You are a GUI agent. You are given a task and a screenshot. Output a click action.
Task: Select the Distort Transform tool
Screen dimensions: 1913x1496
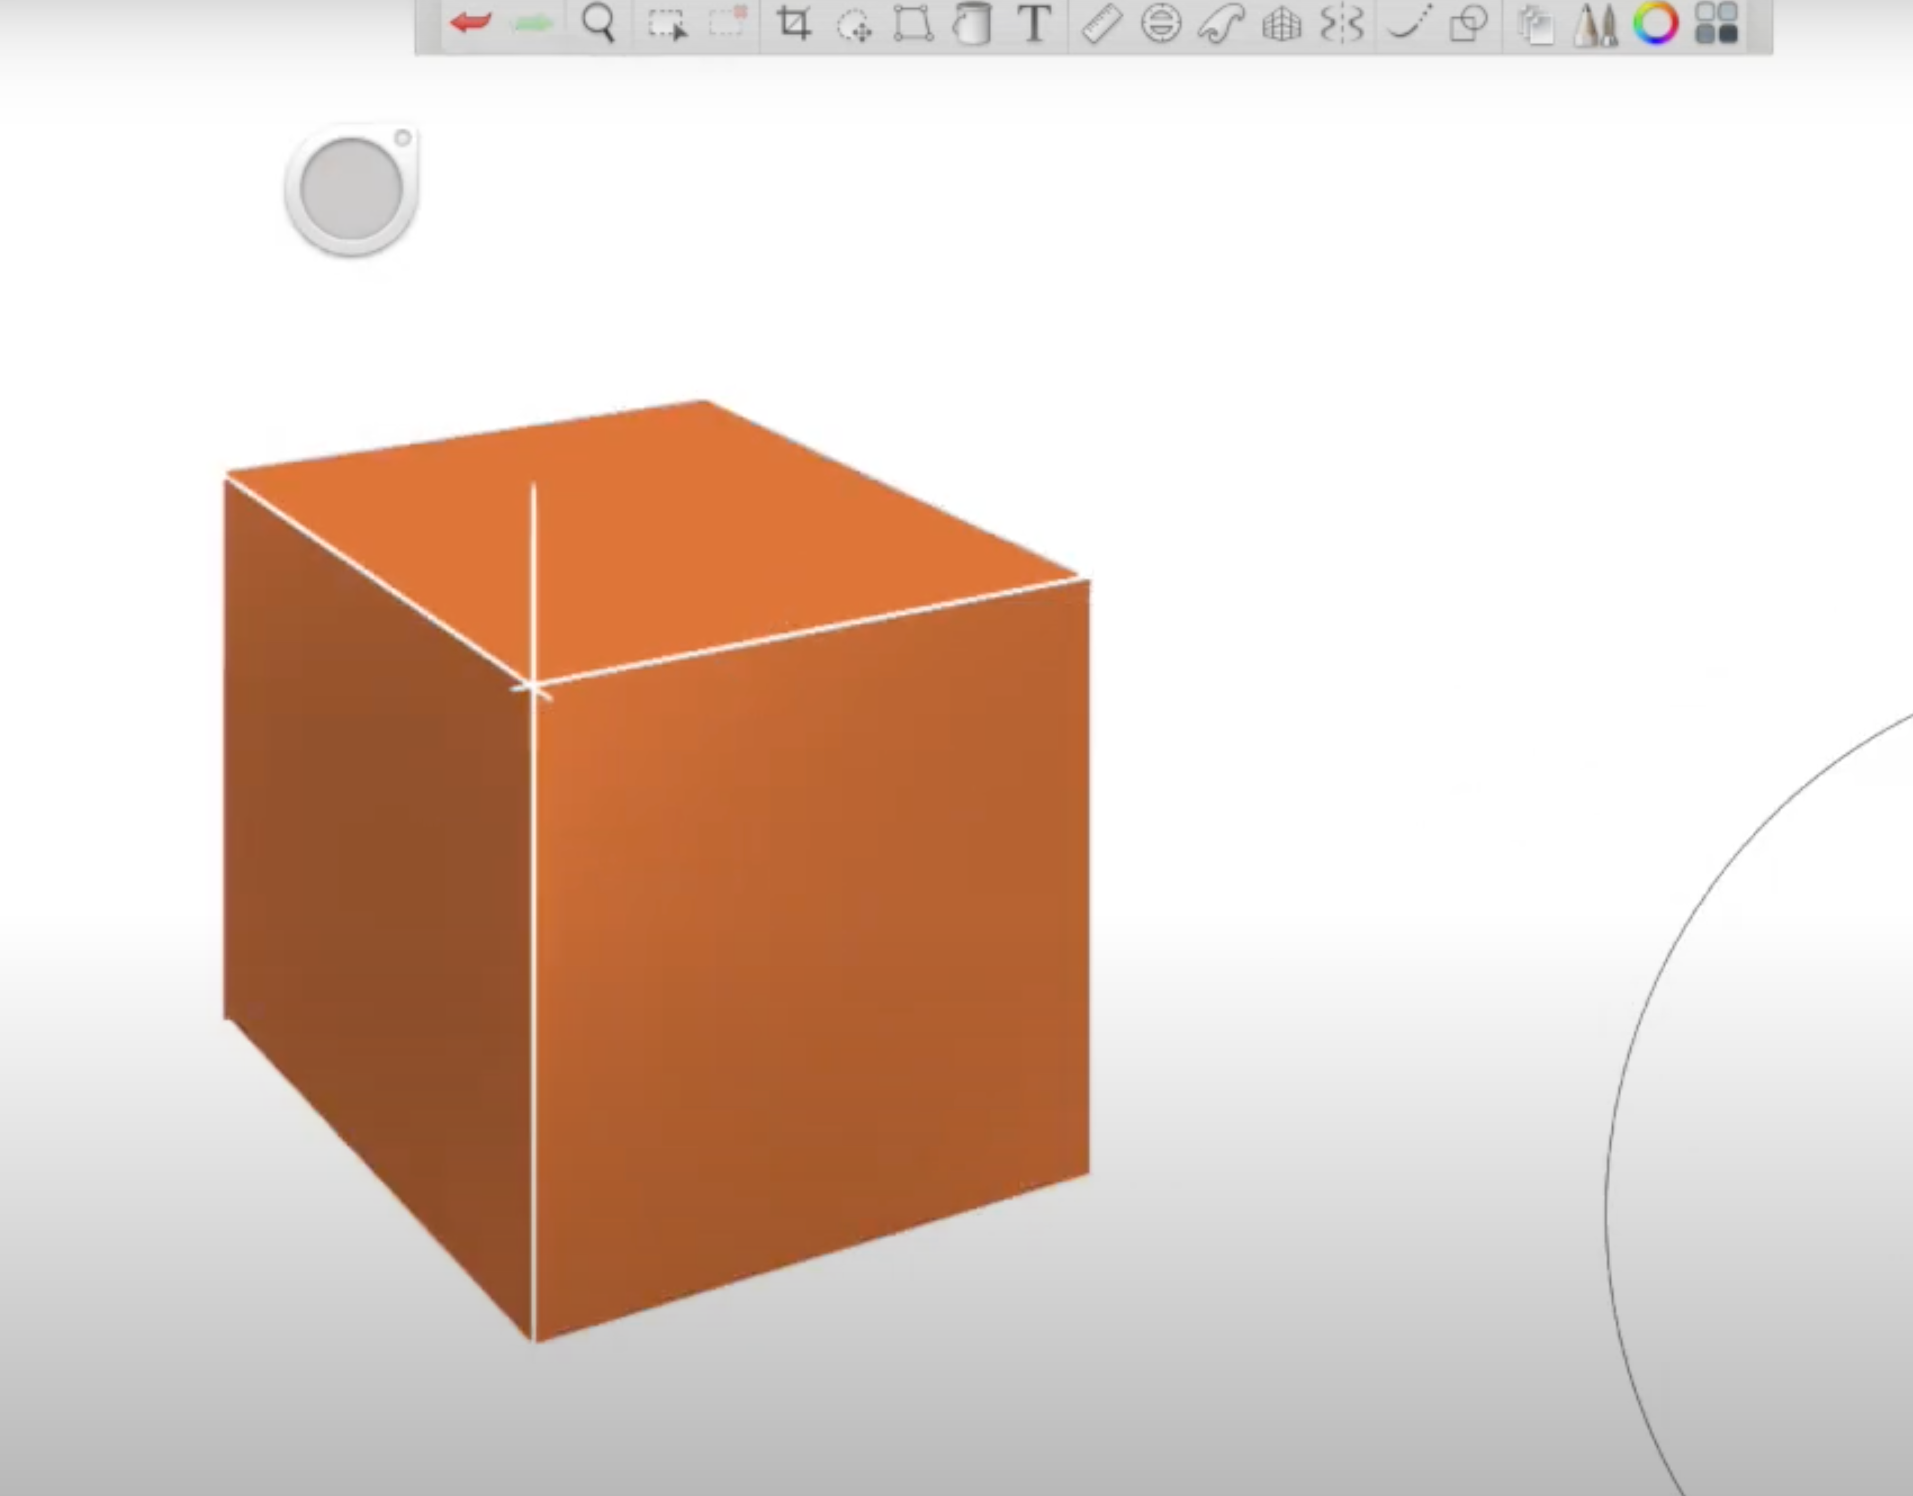click(x=913, y=23)
